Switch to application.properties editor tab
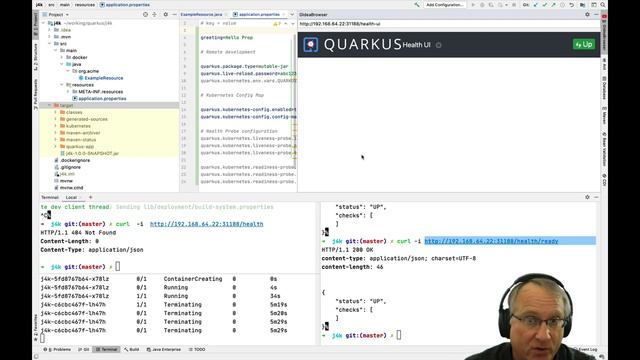The height and width of the screenshot is (360, 640). point(259,14)
